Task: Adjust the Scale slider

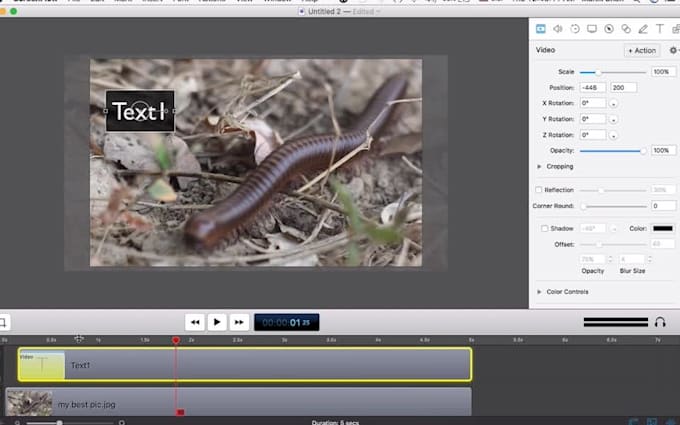Action: tap(612, 72)
